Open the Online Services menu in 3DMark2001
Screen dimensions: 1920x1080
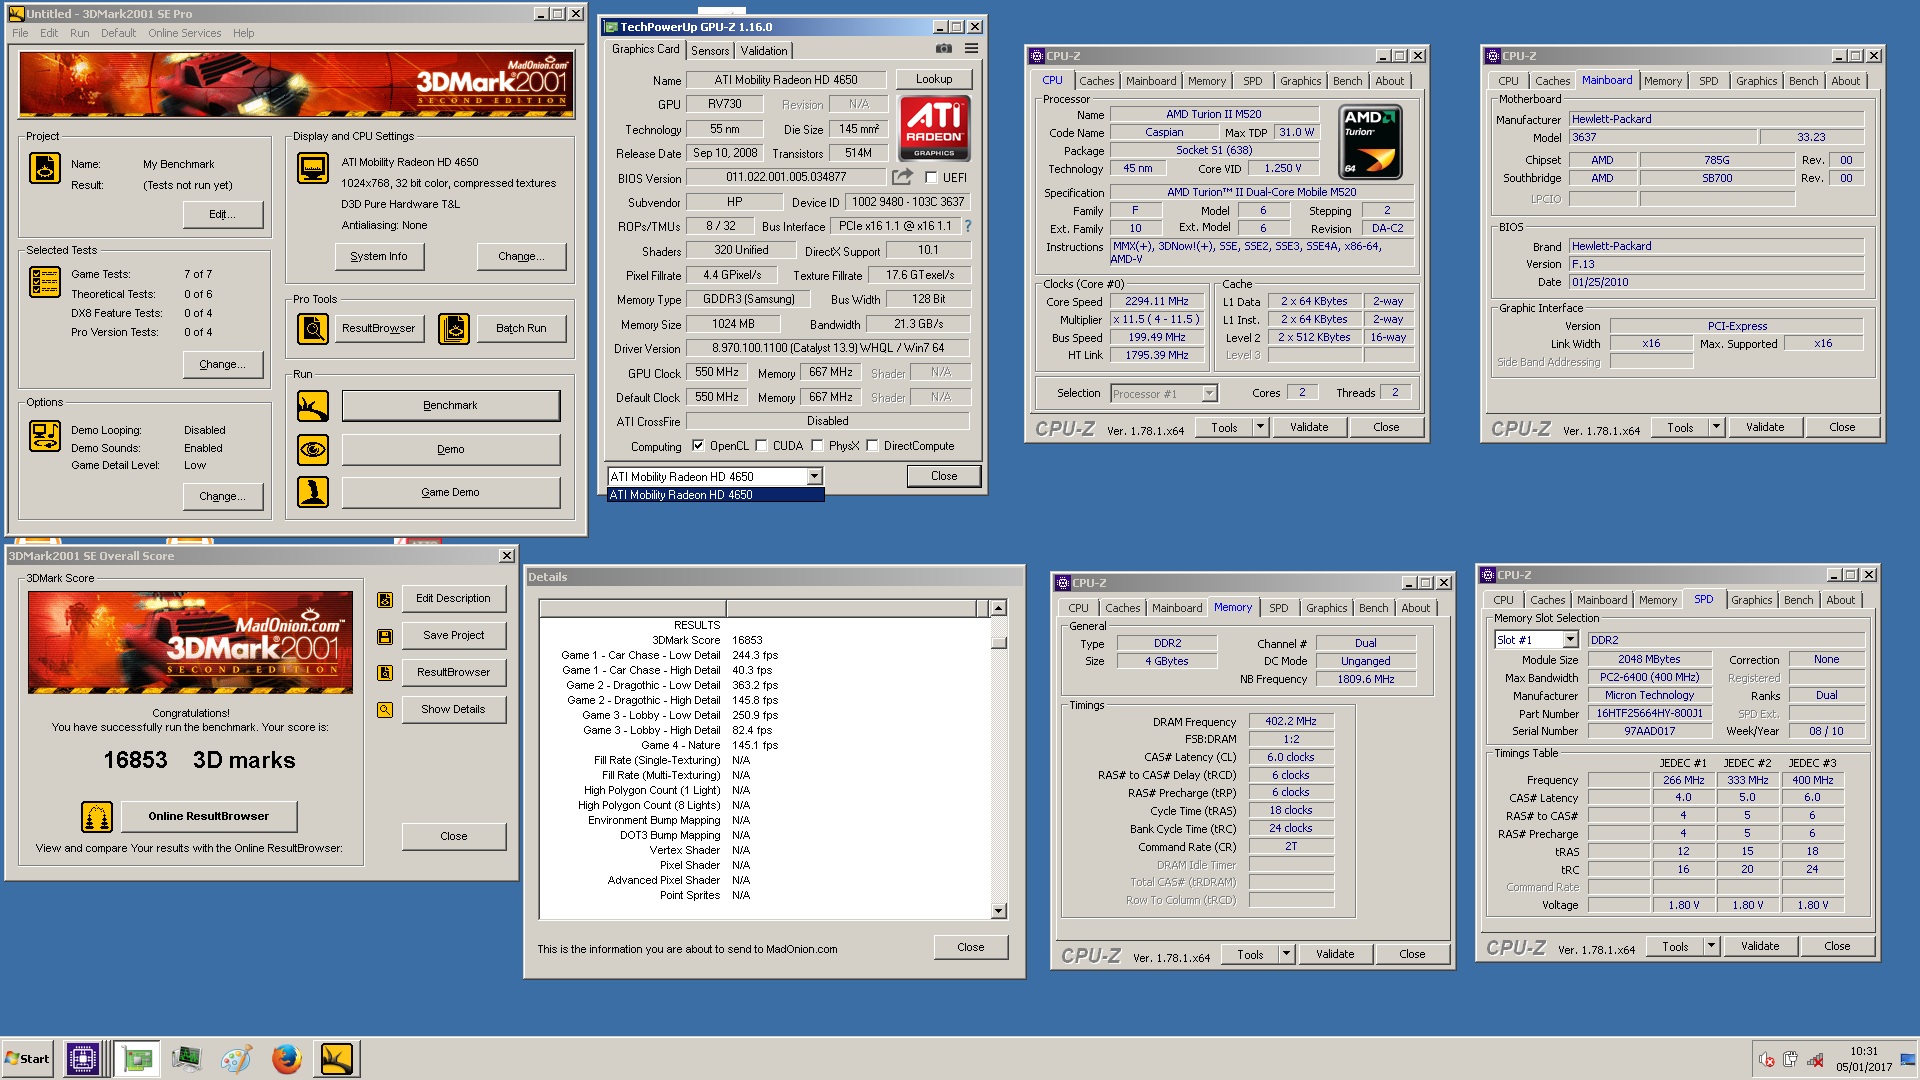coord(185,33)
